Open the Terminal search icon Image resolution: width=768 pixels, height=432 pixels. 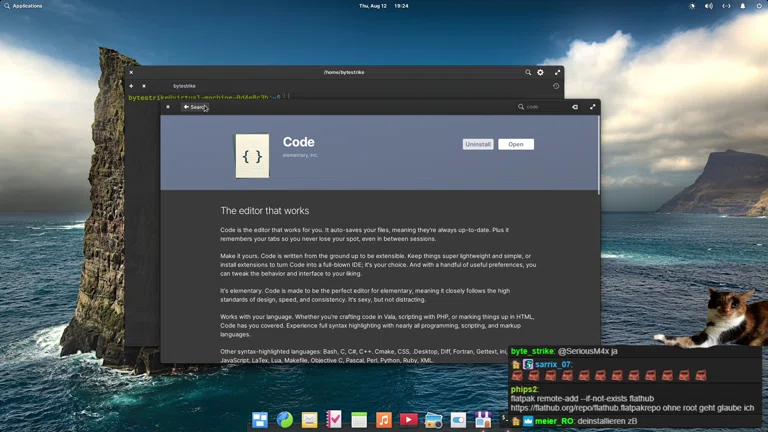coord(528,72)
